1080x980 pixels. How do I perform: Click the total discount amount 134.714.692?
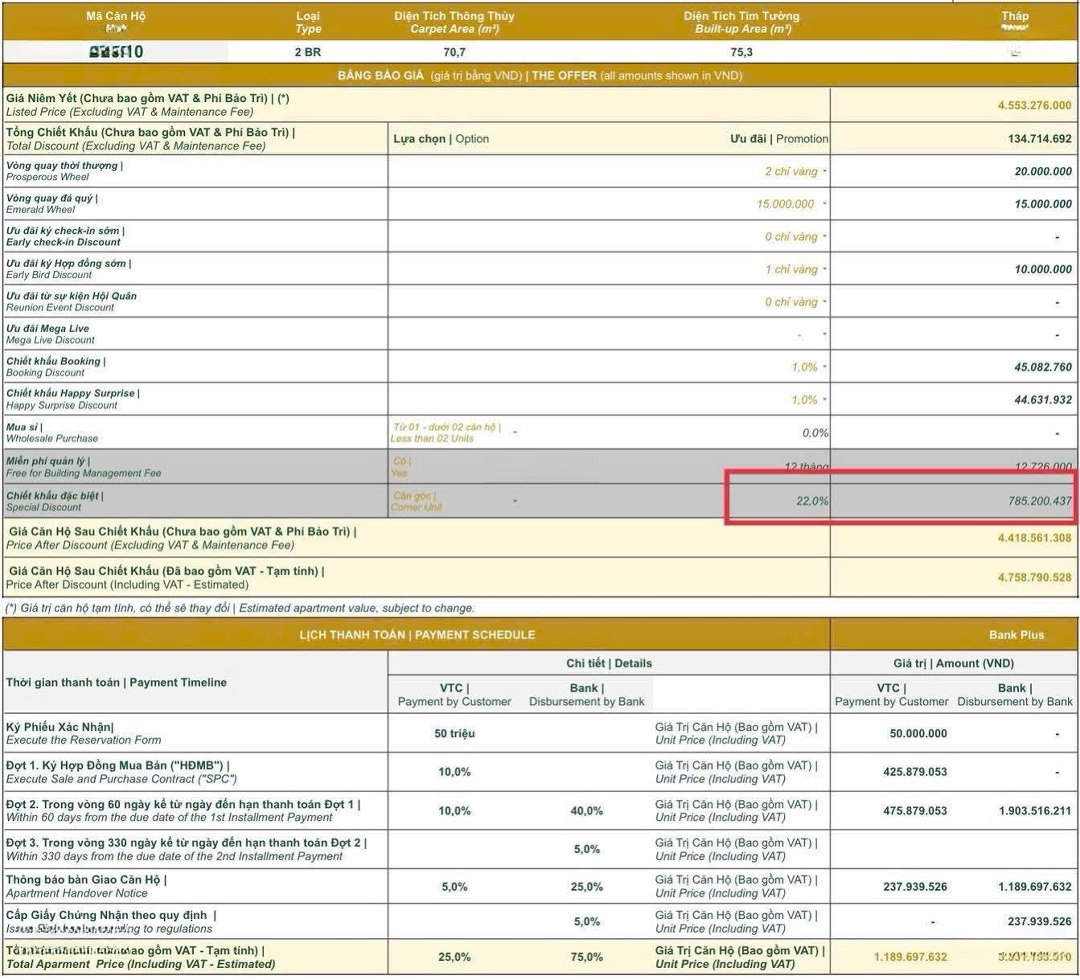click(1039, 139)
